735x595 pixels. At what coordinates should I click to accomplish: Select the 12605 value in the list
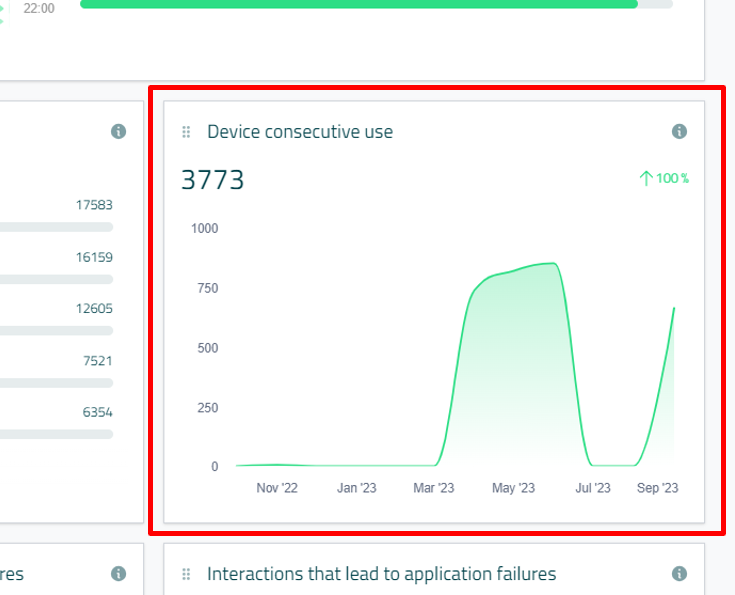pyautogui.click(x=94, y=308)
